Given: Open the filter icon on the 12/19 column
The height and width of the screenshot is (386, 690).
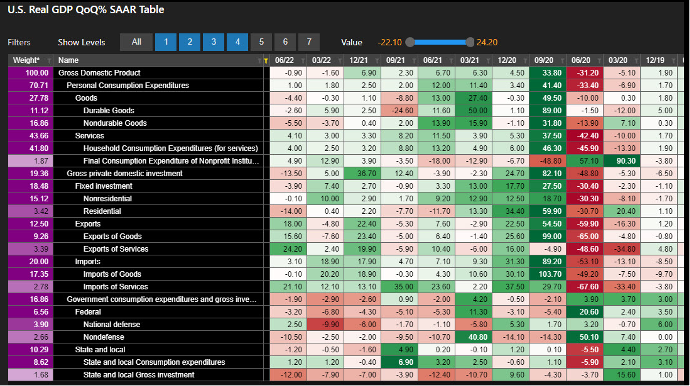Looking at the screenshot, I should tap(673, 61).
